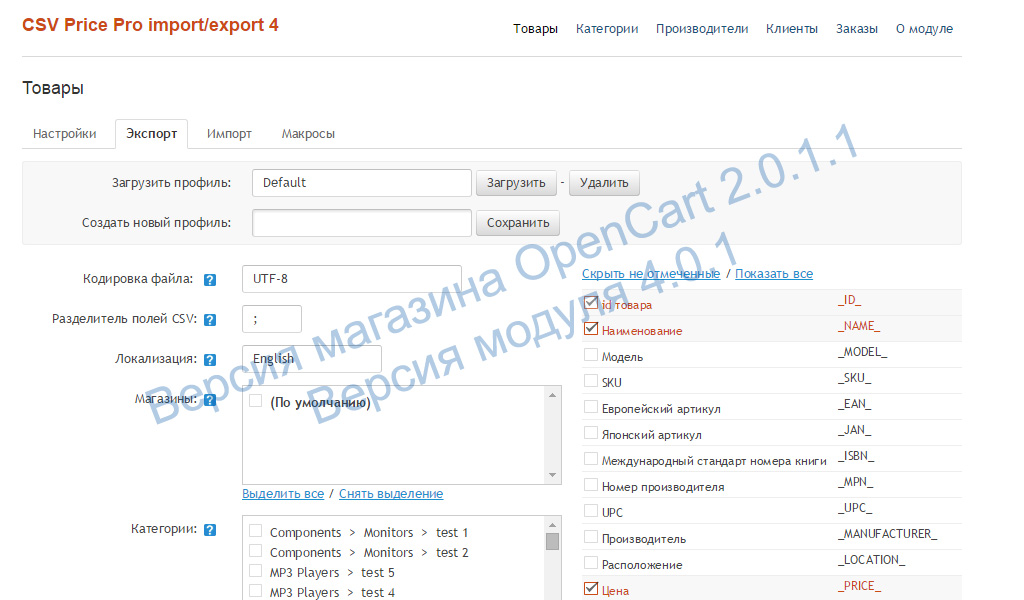Click the Загрузить profile button
This screenshot has width=1024, height=600.
pyautogui.click(x=516, y=183)
